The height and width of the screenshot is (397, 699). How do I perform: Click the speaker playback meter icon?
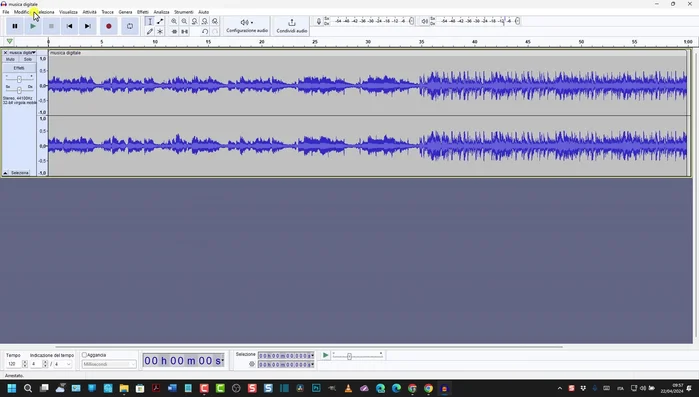[x=424, y=21]
